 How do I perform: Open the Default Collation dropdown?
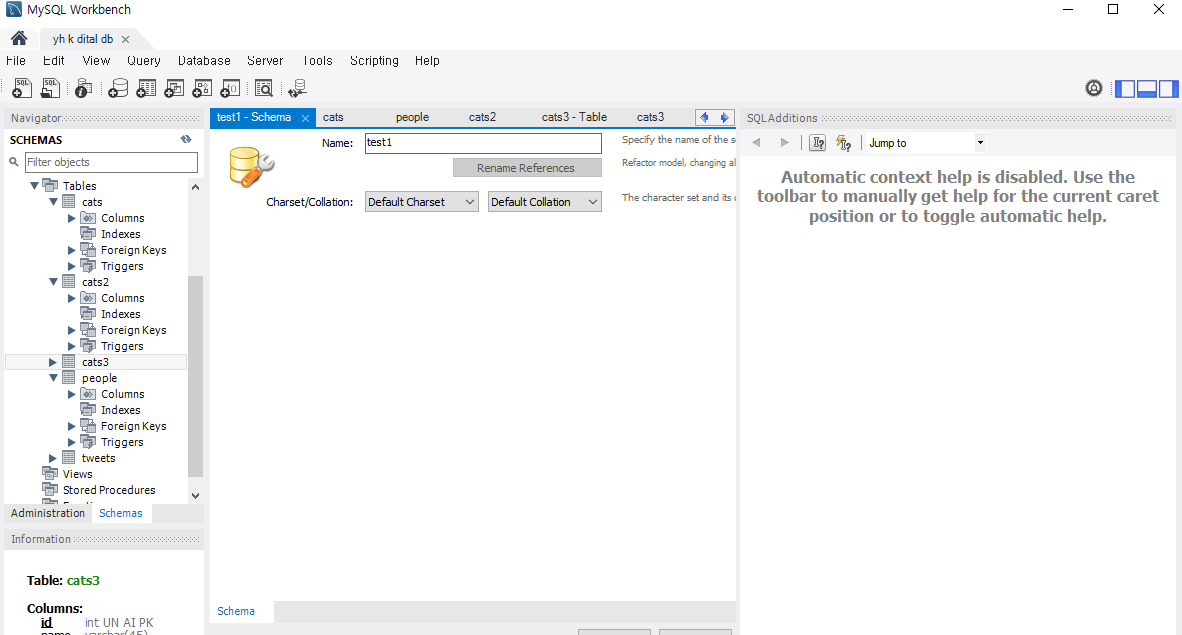pos(544,201)
